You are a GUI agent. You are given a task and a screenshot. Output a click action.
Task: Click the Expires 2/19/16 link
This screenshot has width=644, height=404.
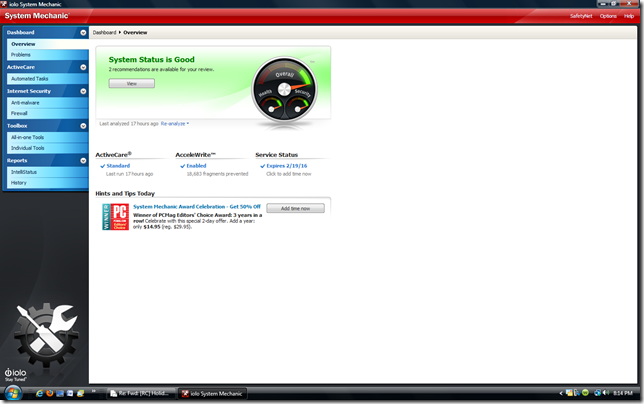tap(287, 166)
